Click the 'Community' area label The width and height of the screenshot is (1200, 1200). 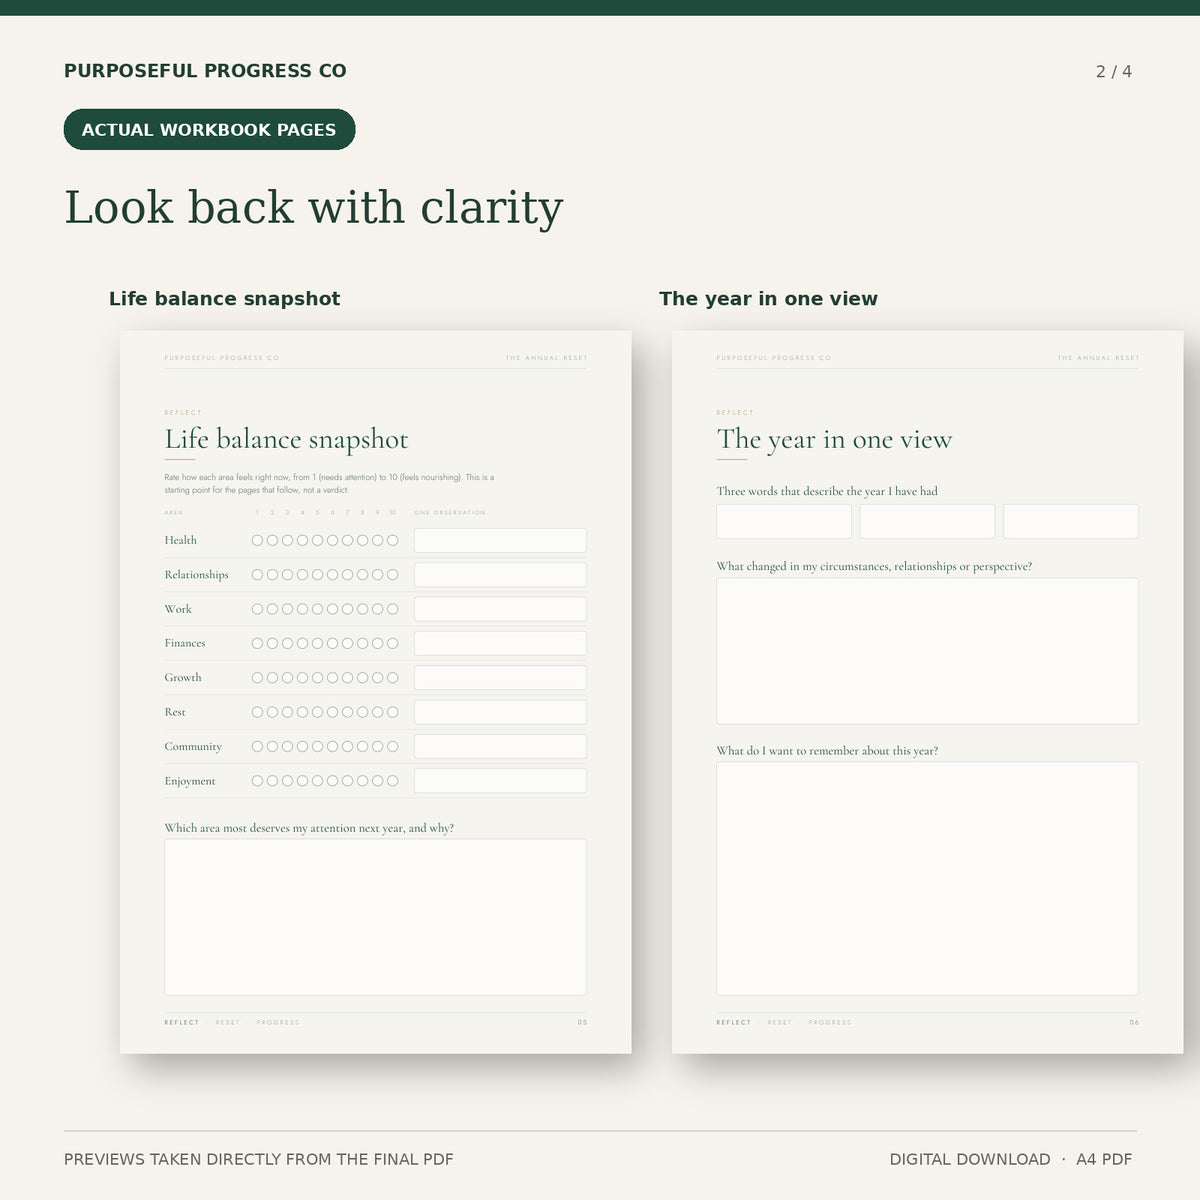point(193,747)
